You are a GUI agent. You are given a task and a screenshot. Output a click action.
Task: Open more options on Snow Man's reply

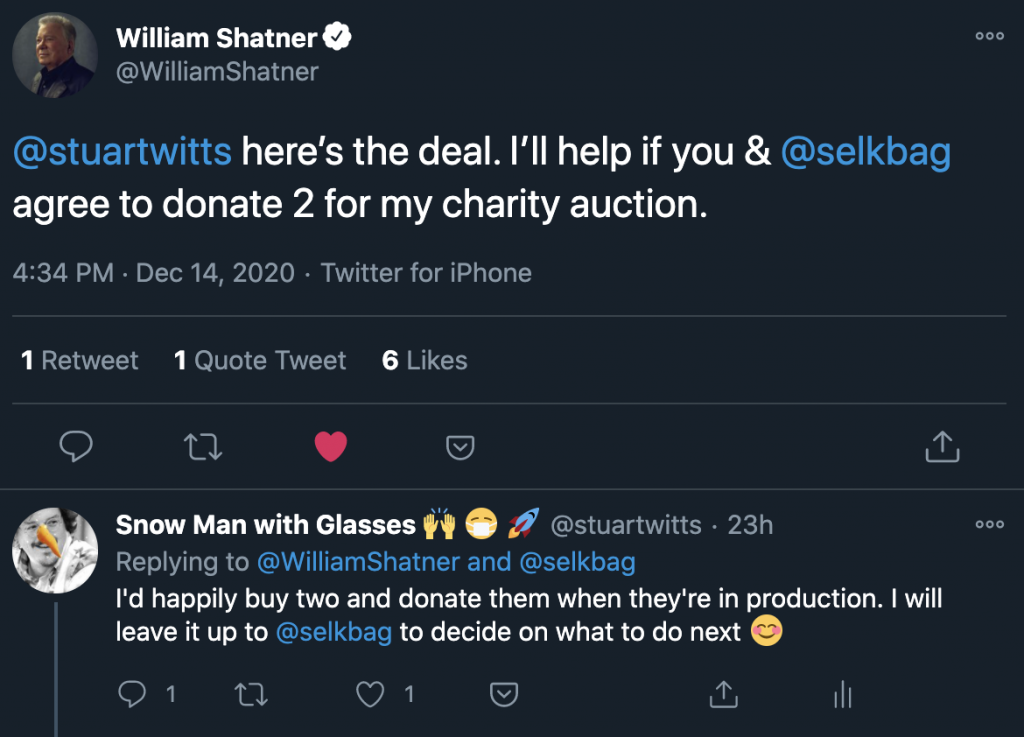(x=988, y=525)
